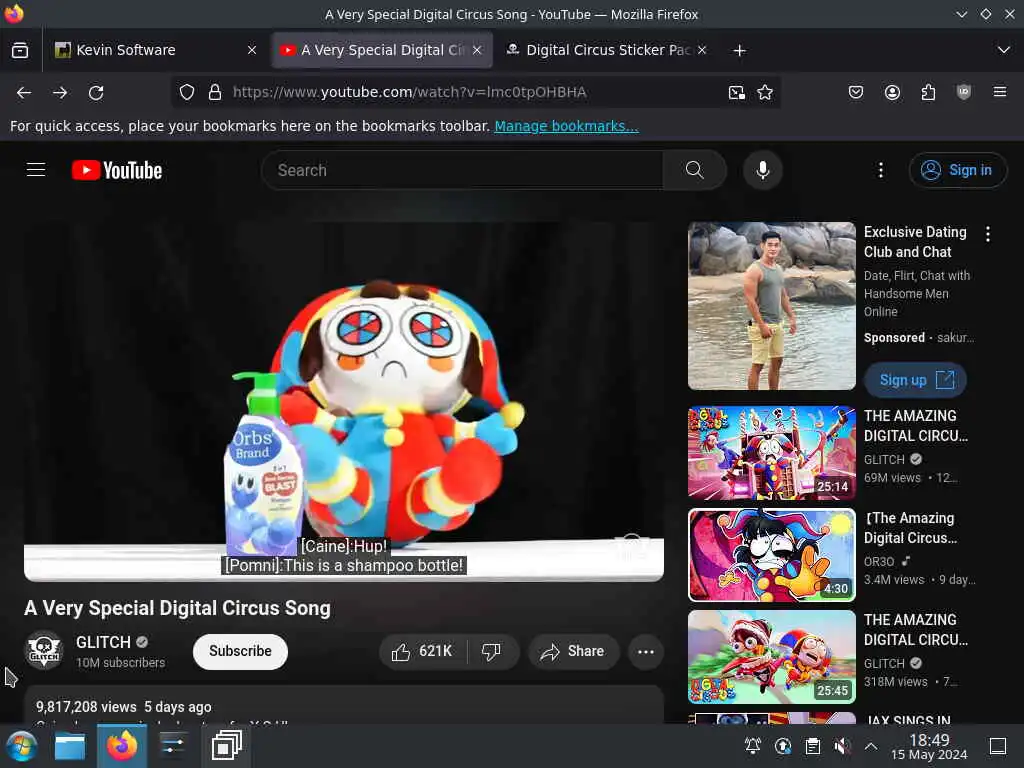Viewport: 1024px width, 768px height.
Task: Open clipboard icon in system tray
Action: [812, 746]
